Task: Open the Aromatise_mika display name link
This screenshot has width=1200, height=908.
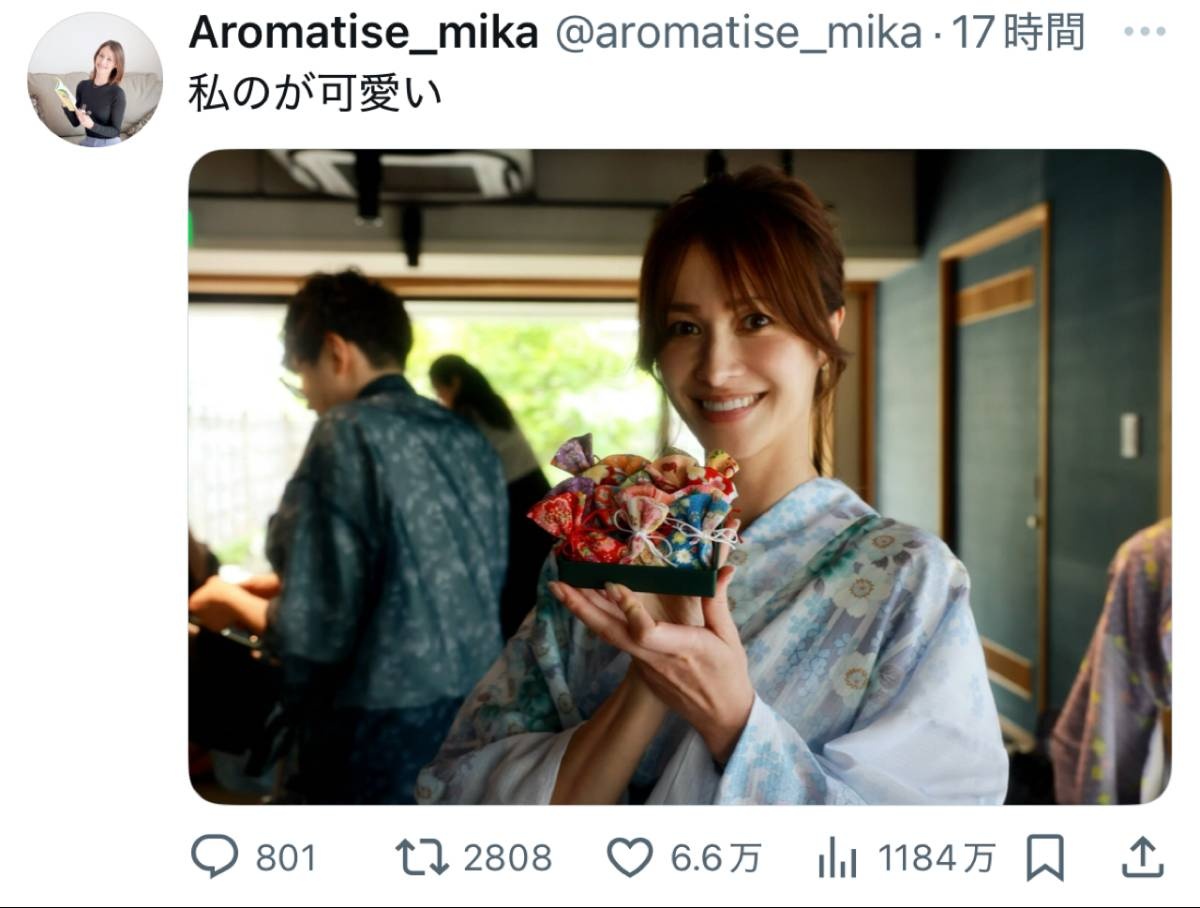Action: (364, 33)
